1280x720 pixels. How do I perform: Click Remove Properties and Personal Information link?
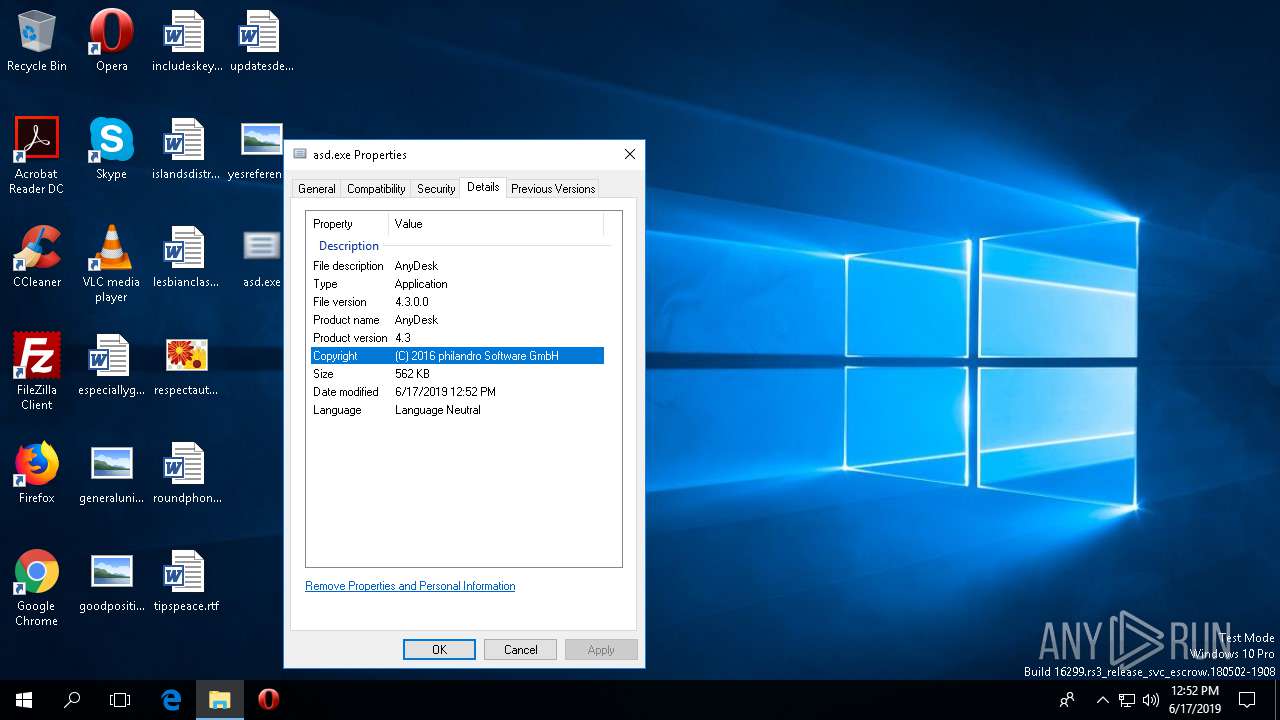pyautogui.click(x=410, y=586)
